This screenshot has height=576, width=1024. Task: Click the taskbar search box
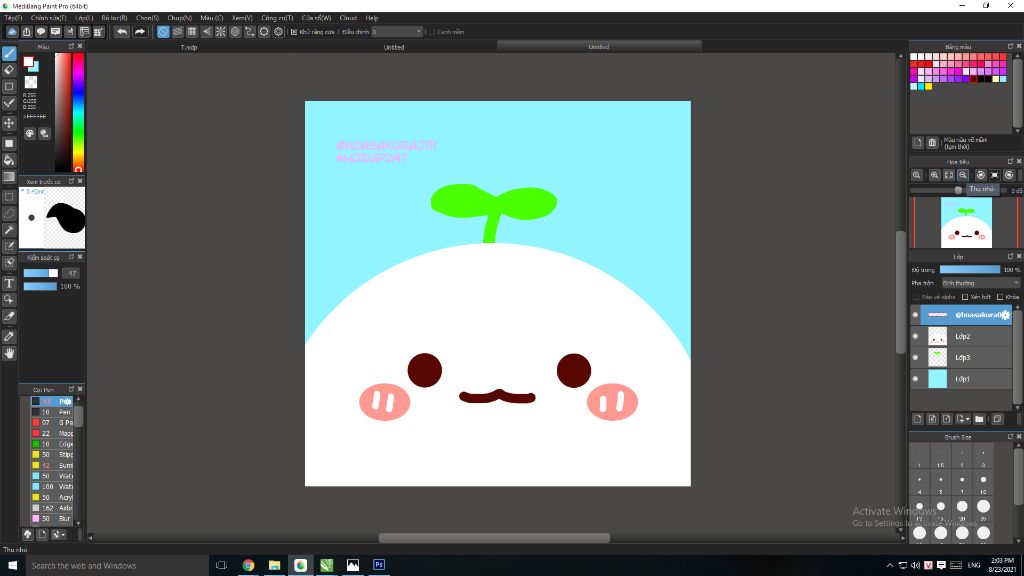(116, 566)
